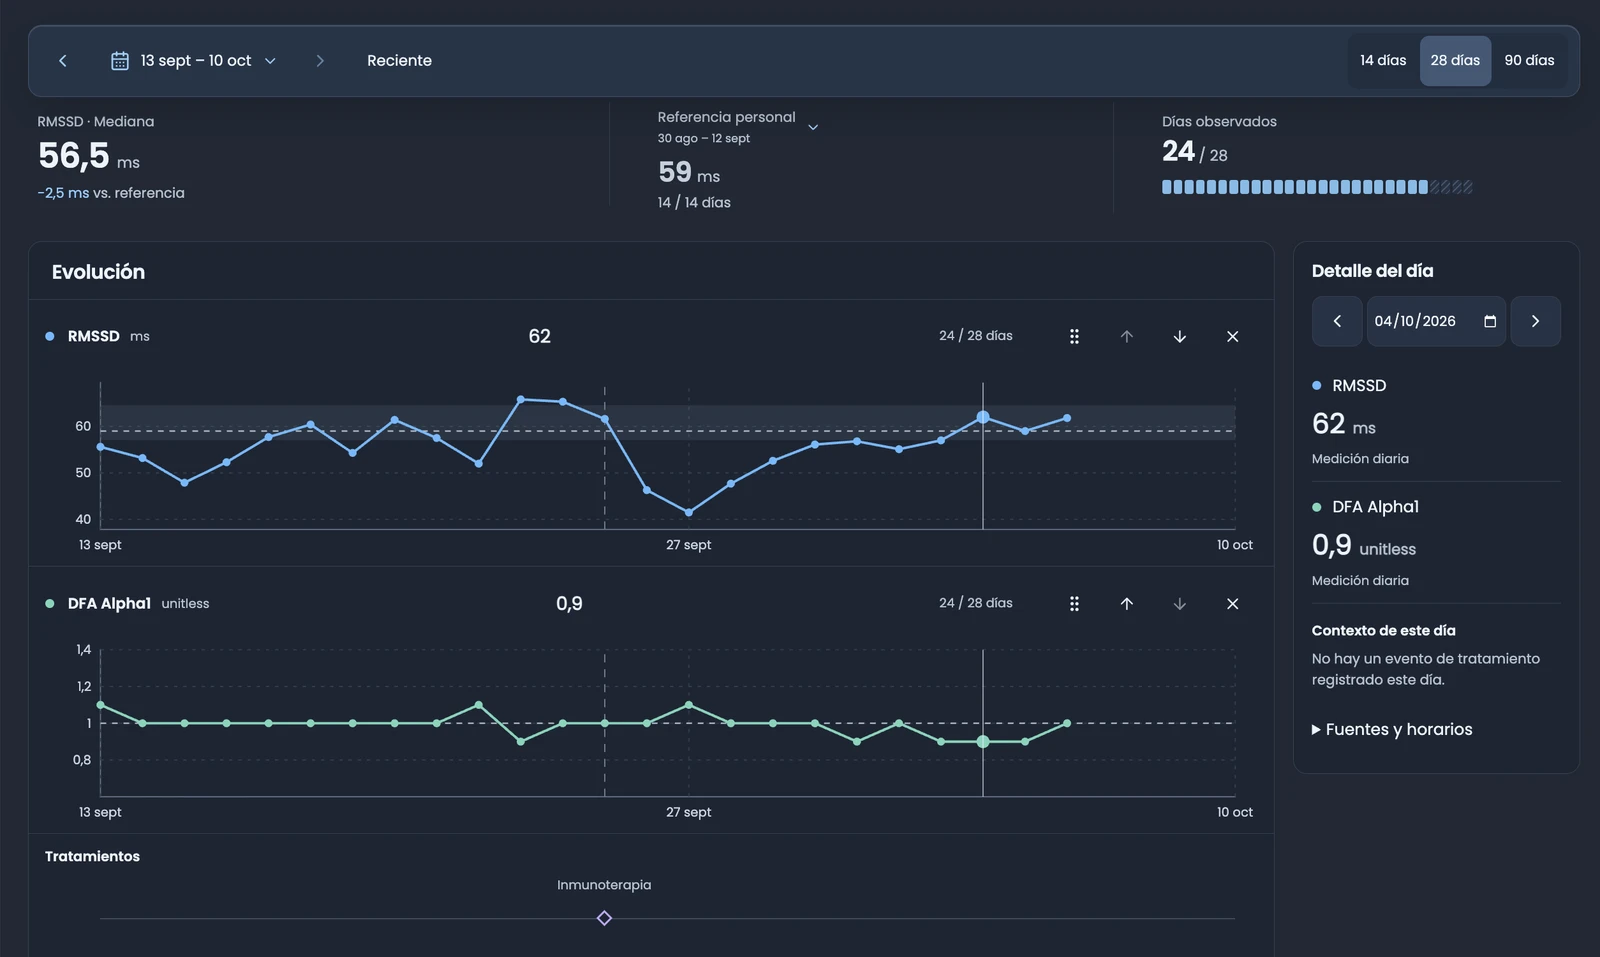The width and height of the screenshot is (1600, 957).
Task: Open the drag handle for RMSSD chart
Action: coord(1074,337)
